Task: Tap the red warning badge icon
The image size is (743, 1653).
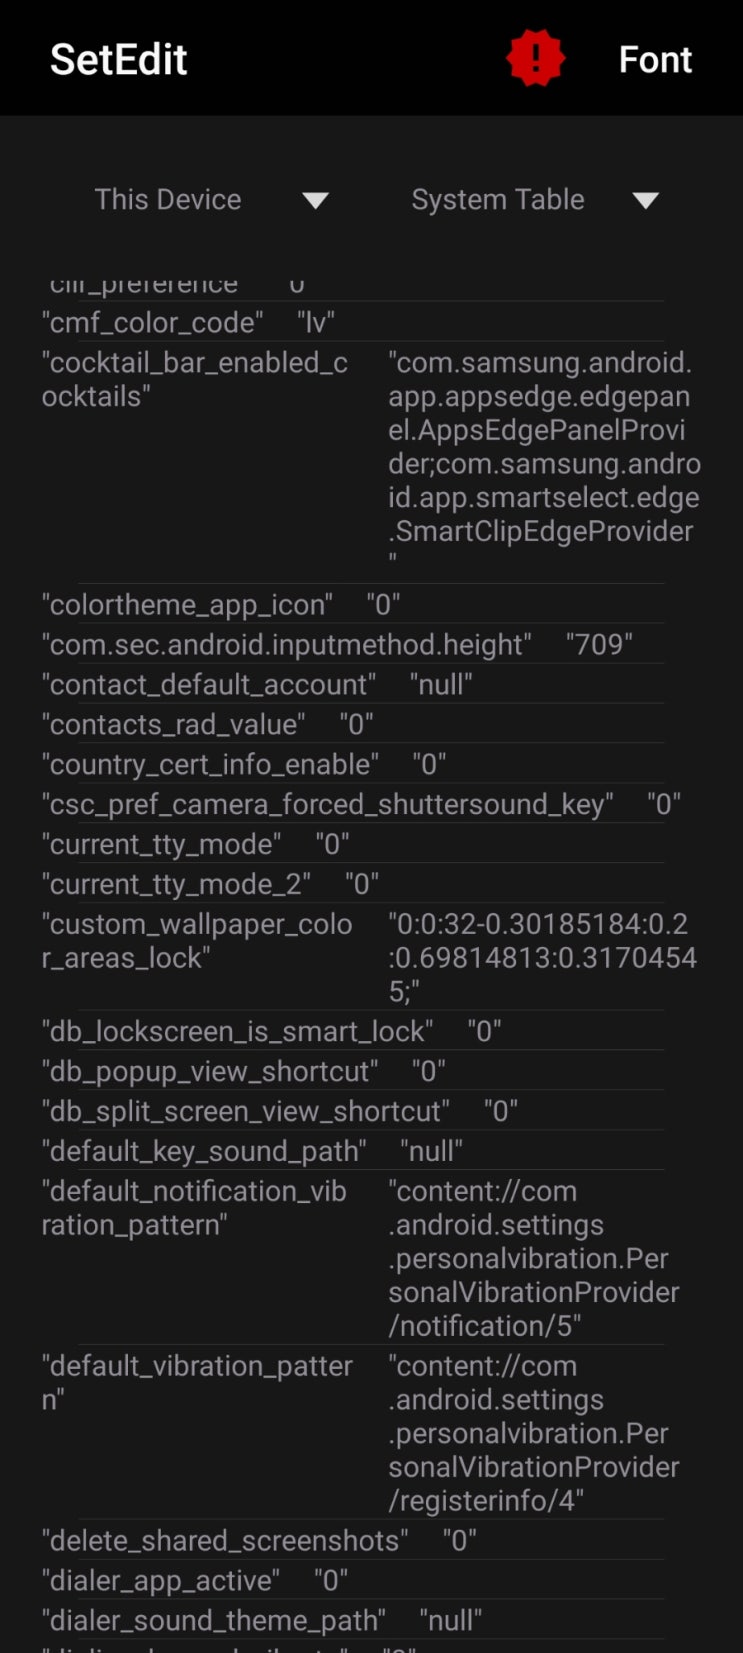Action: (x=535, y=58)
